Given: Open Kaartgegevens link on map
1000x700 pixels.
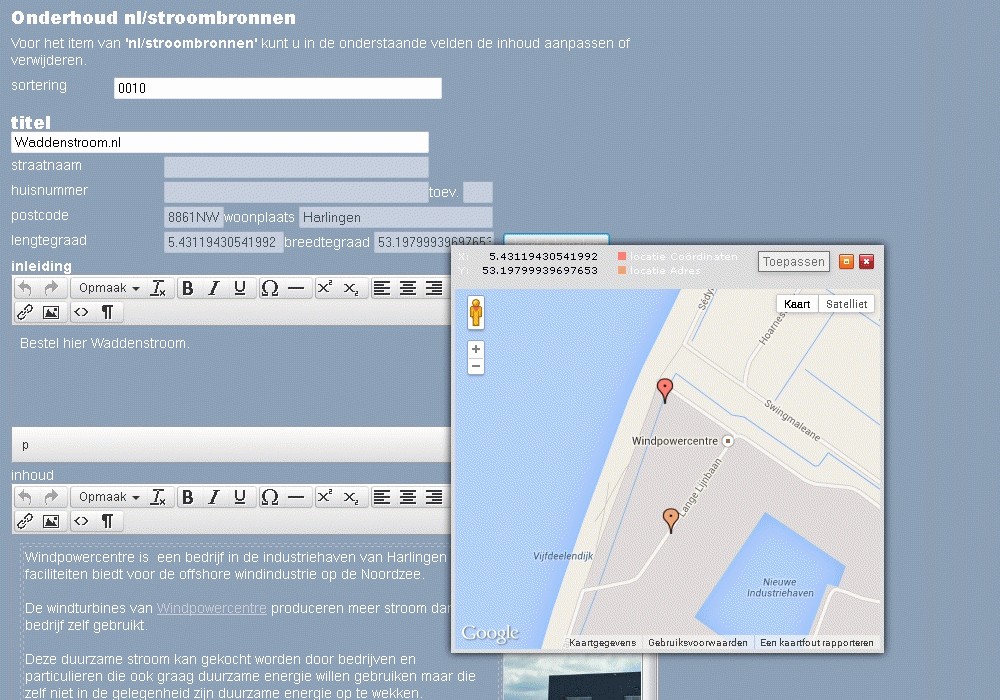Looking at the screenshot, I should tap(602, 643).
